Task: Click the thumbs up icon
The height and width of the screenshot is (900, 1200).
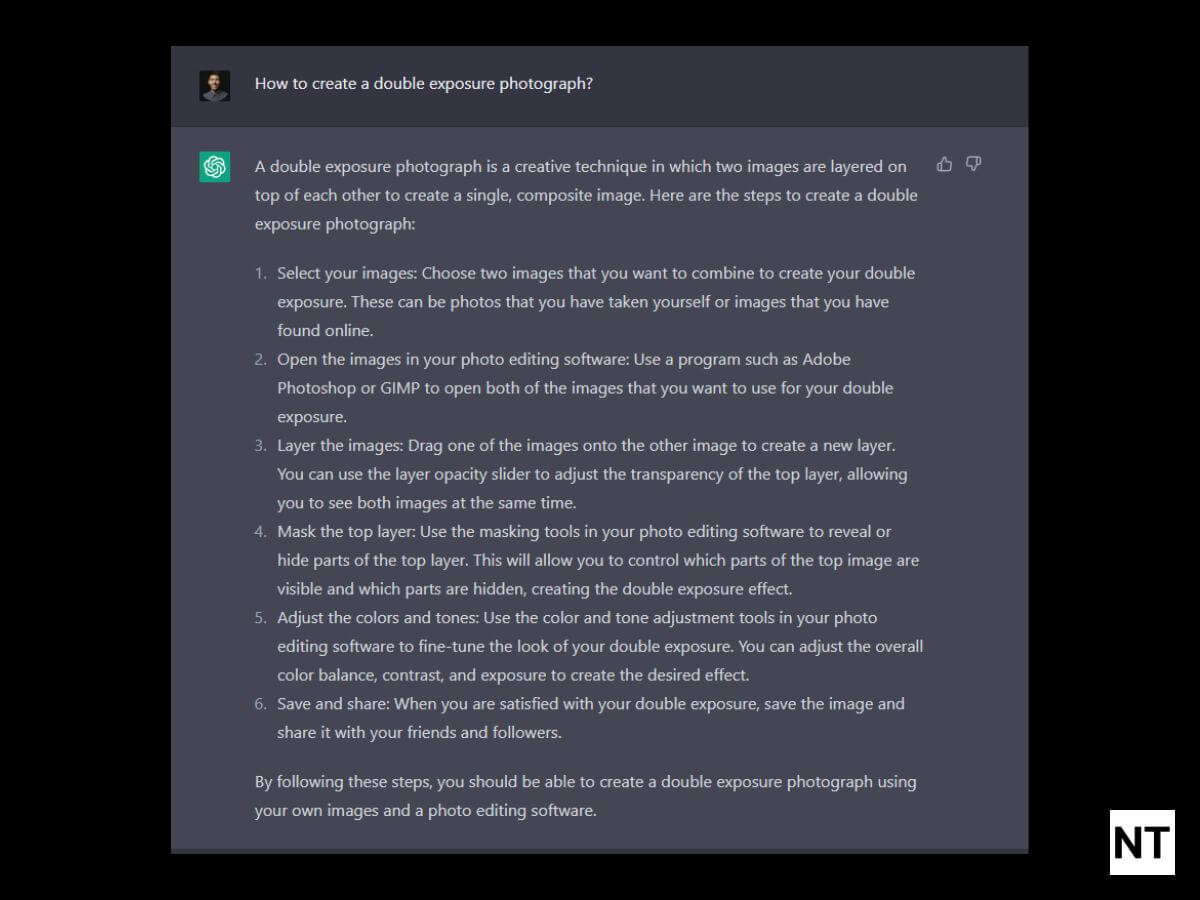Action: [x=944, y=164]
